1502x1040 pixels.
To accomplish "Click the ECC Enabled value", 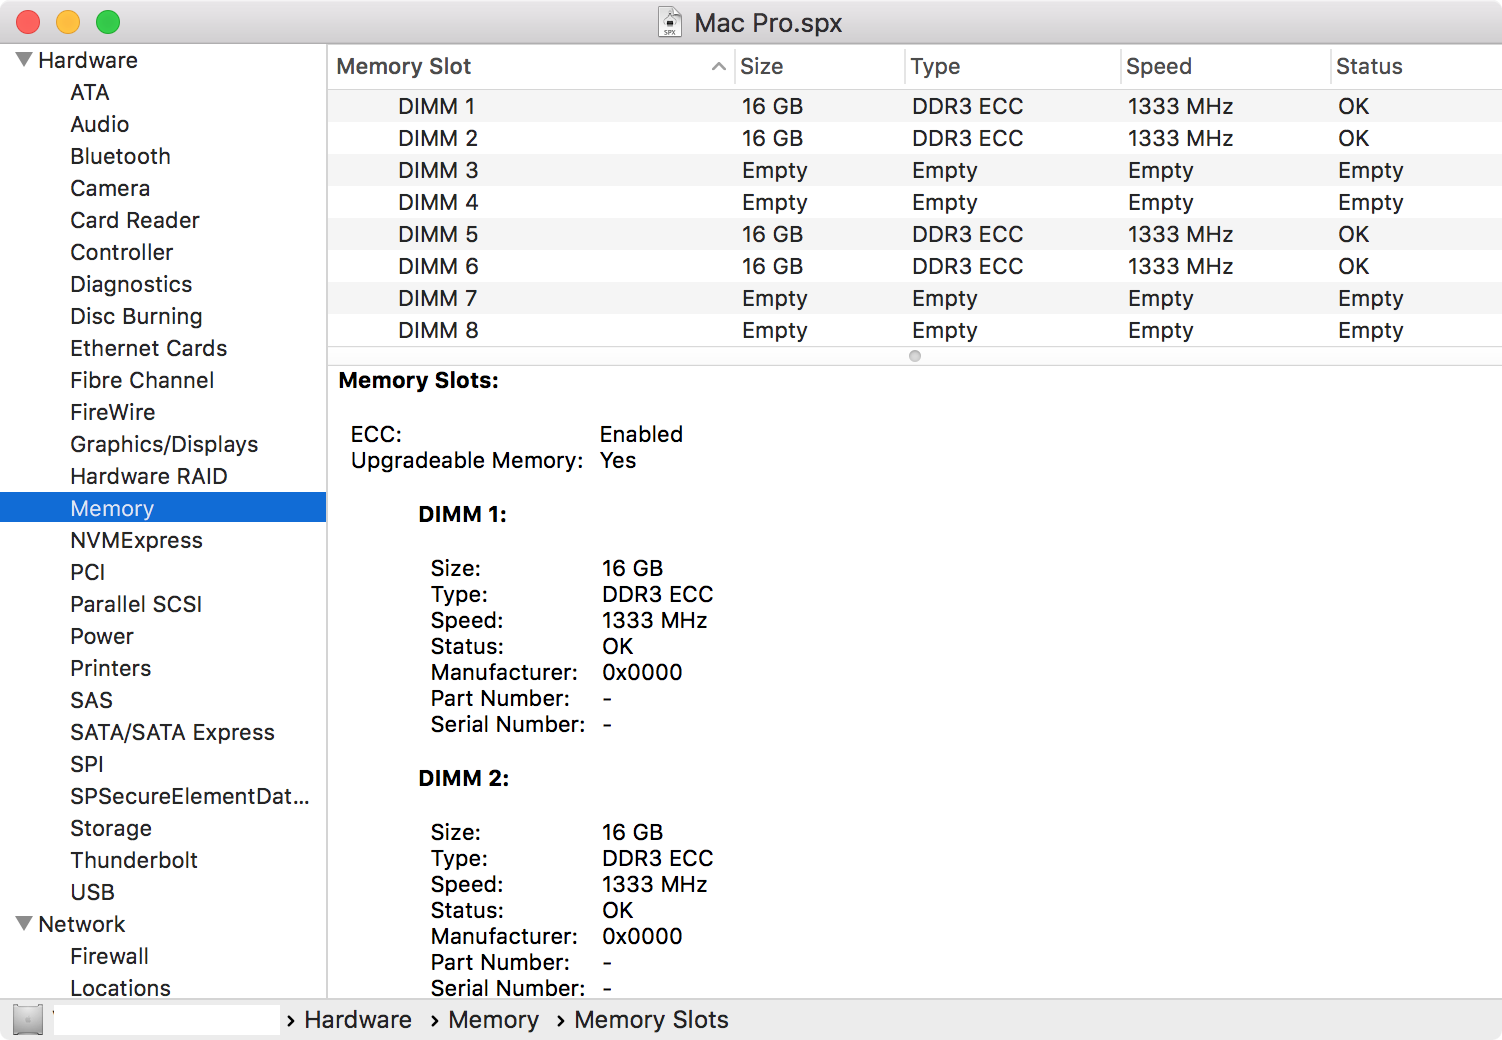I will pos(641,434).
